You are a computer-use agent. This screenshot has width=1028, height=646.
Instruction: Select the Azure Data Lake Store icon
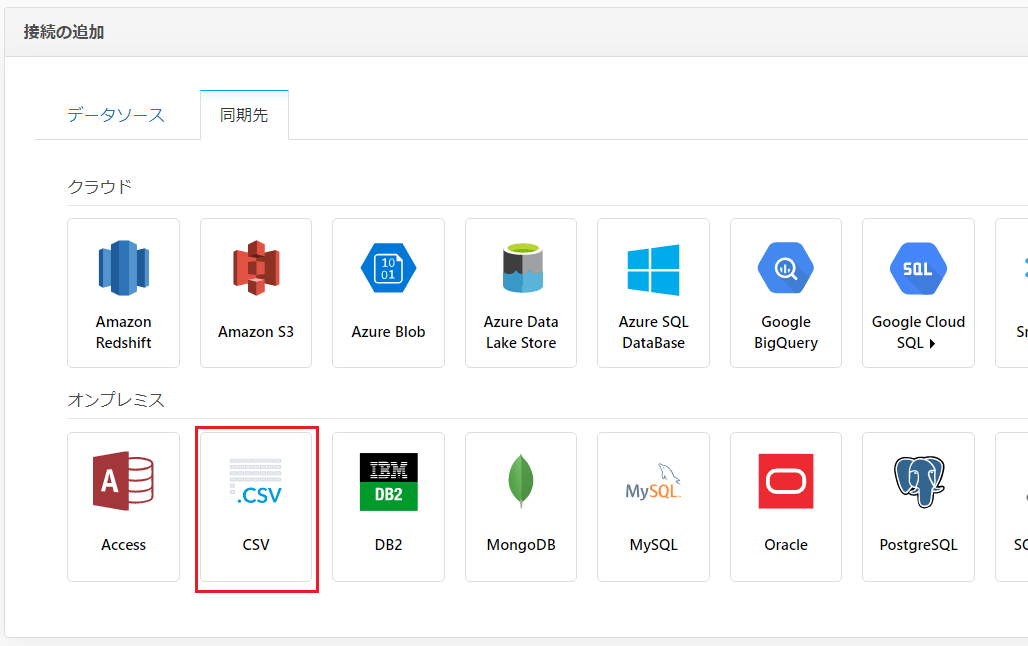(523, 268)
